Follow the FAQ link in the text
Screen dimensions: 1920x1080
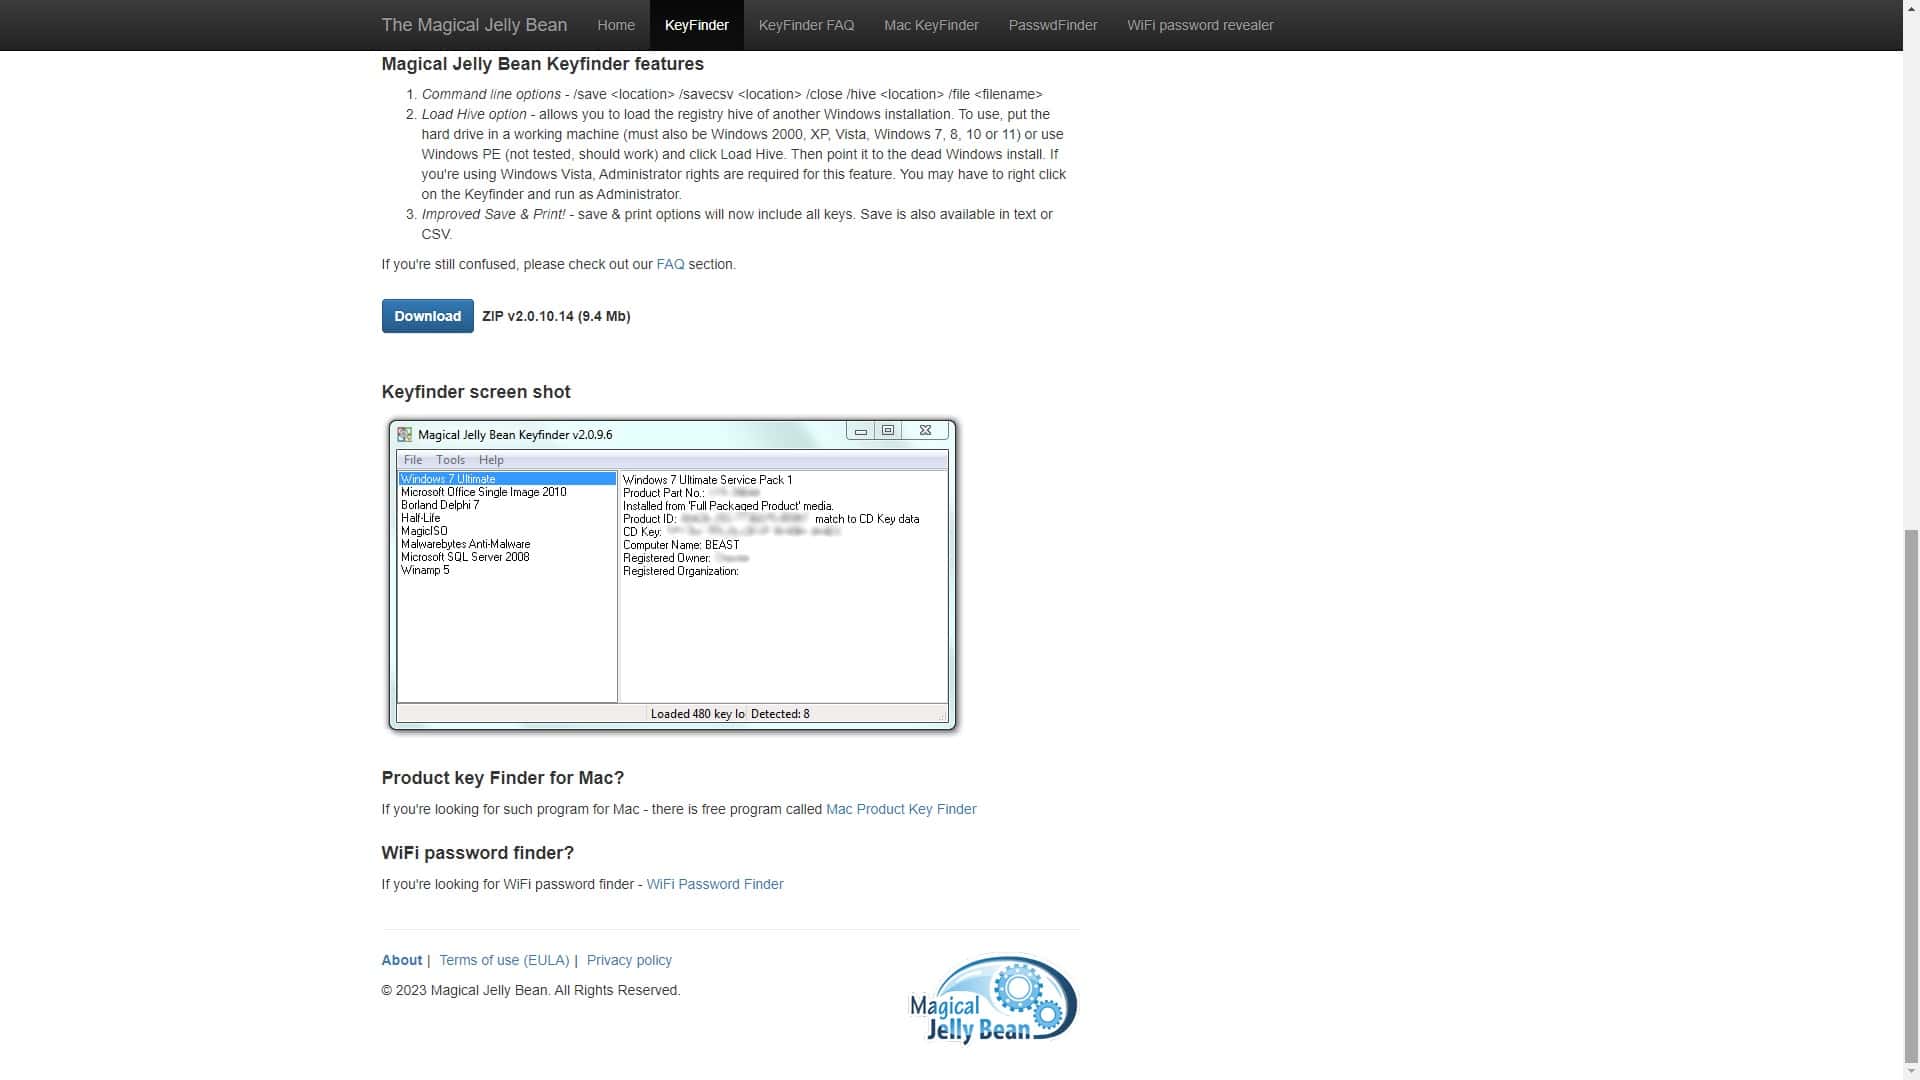(670, 264)
